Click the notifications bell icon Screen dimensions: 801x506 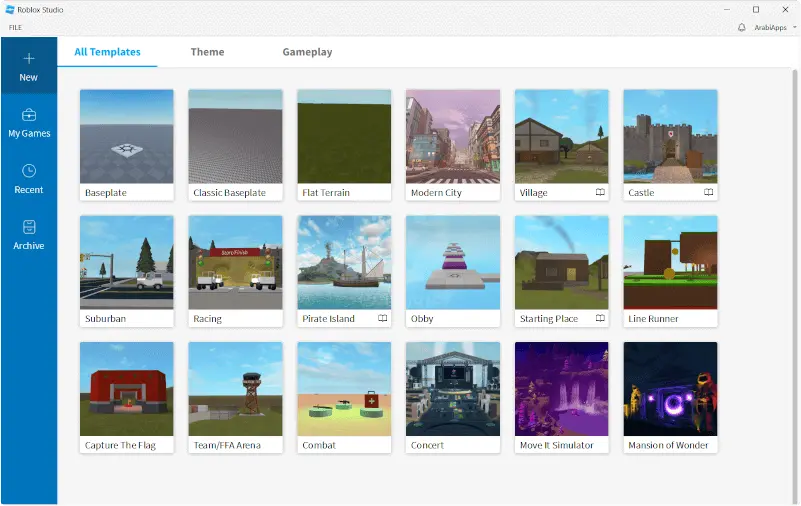[742, 28]
